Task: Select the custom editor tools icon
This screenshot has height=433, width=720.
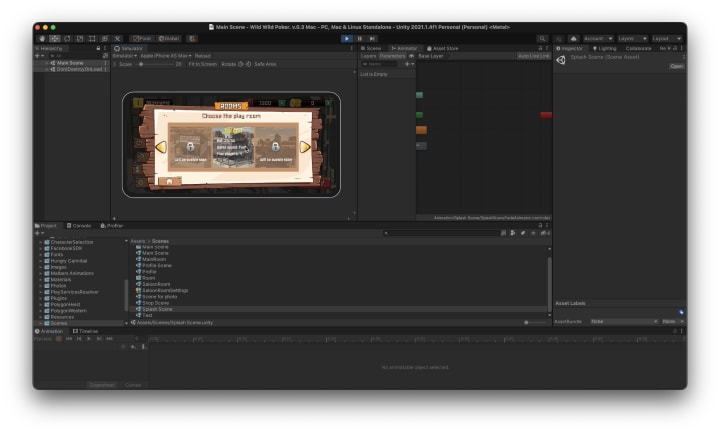Action: [x=118, y=39]
